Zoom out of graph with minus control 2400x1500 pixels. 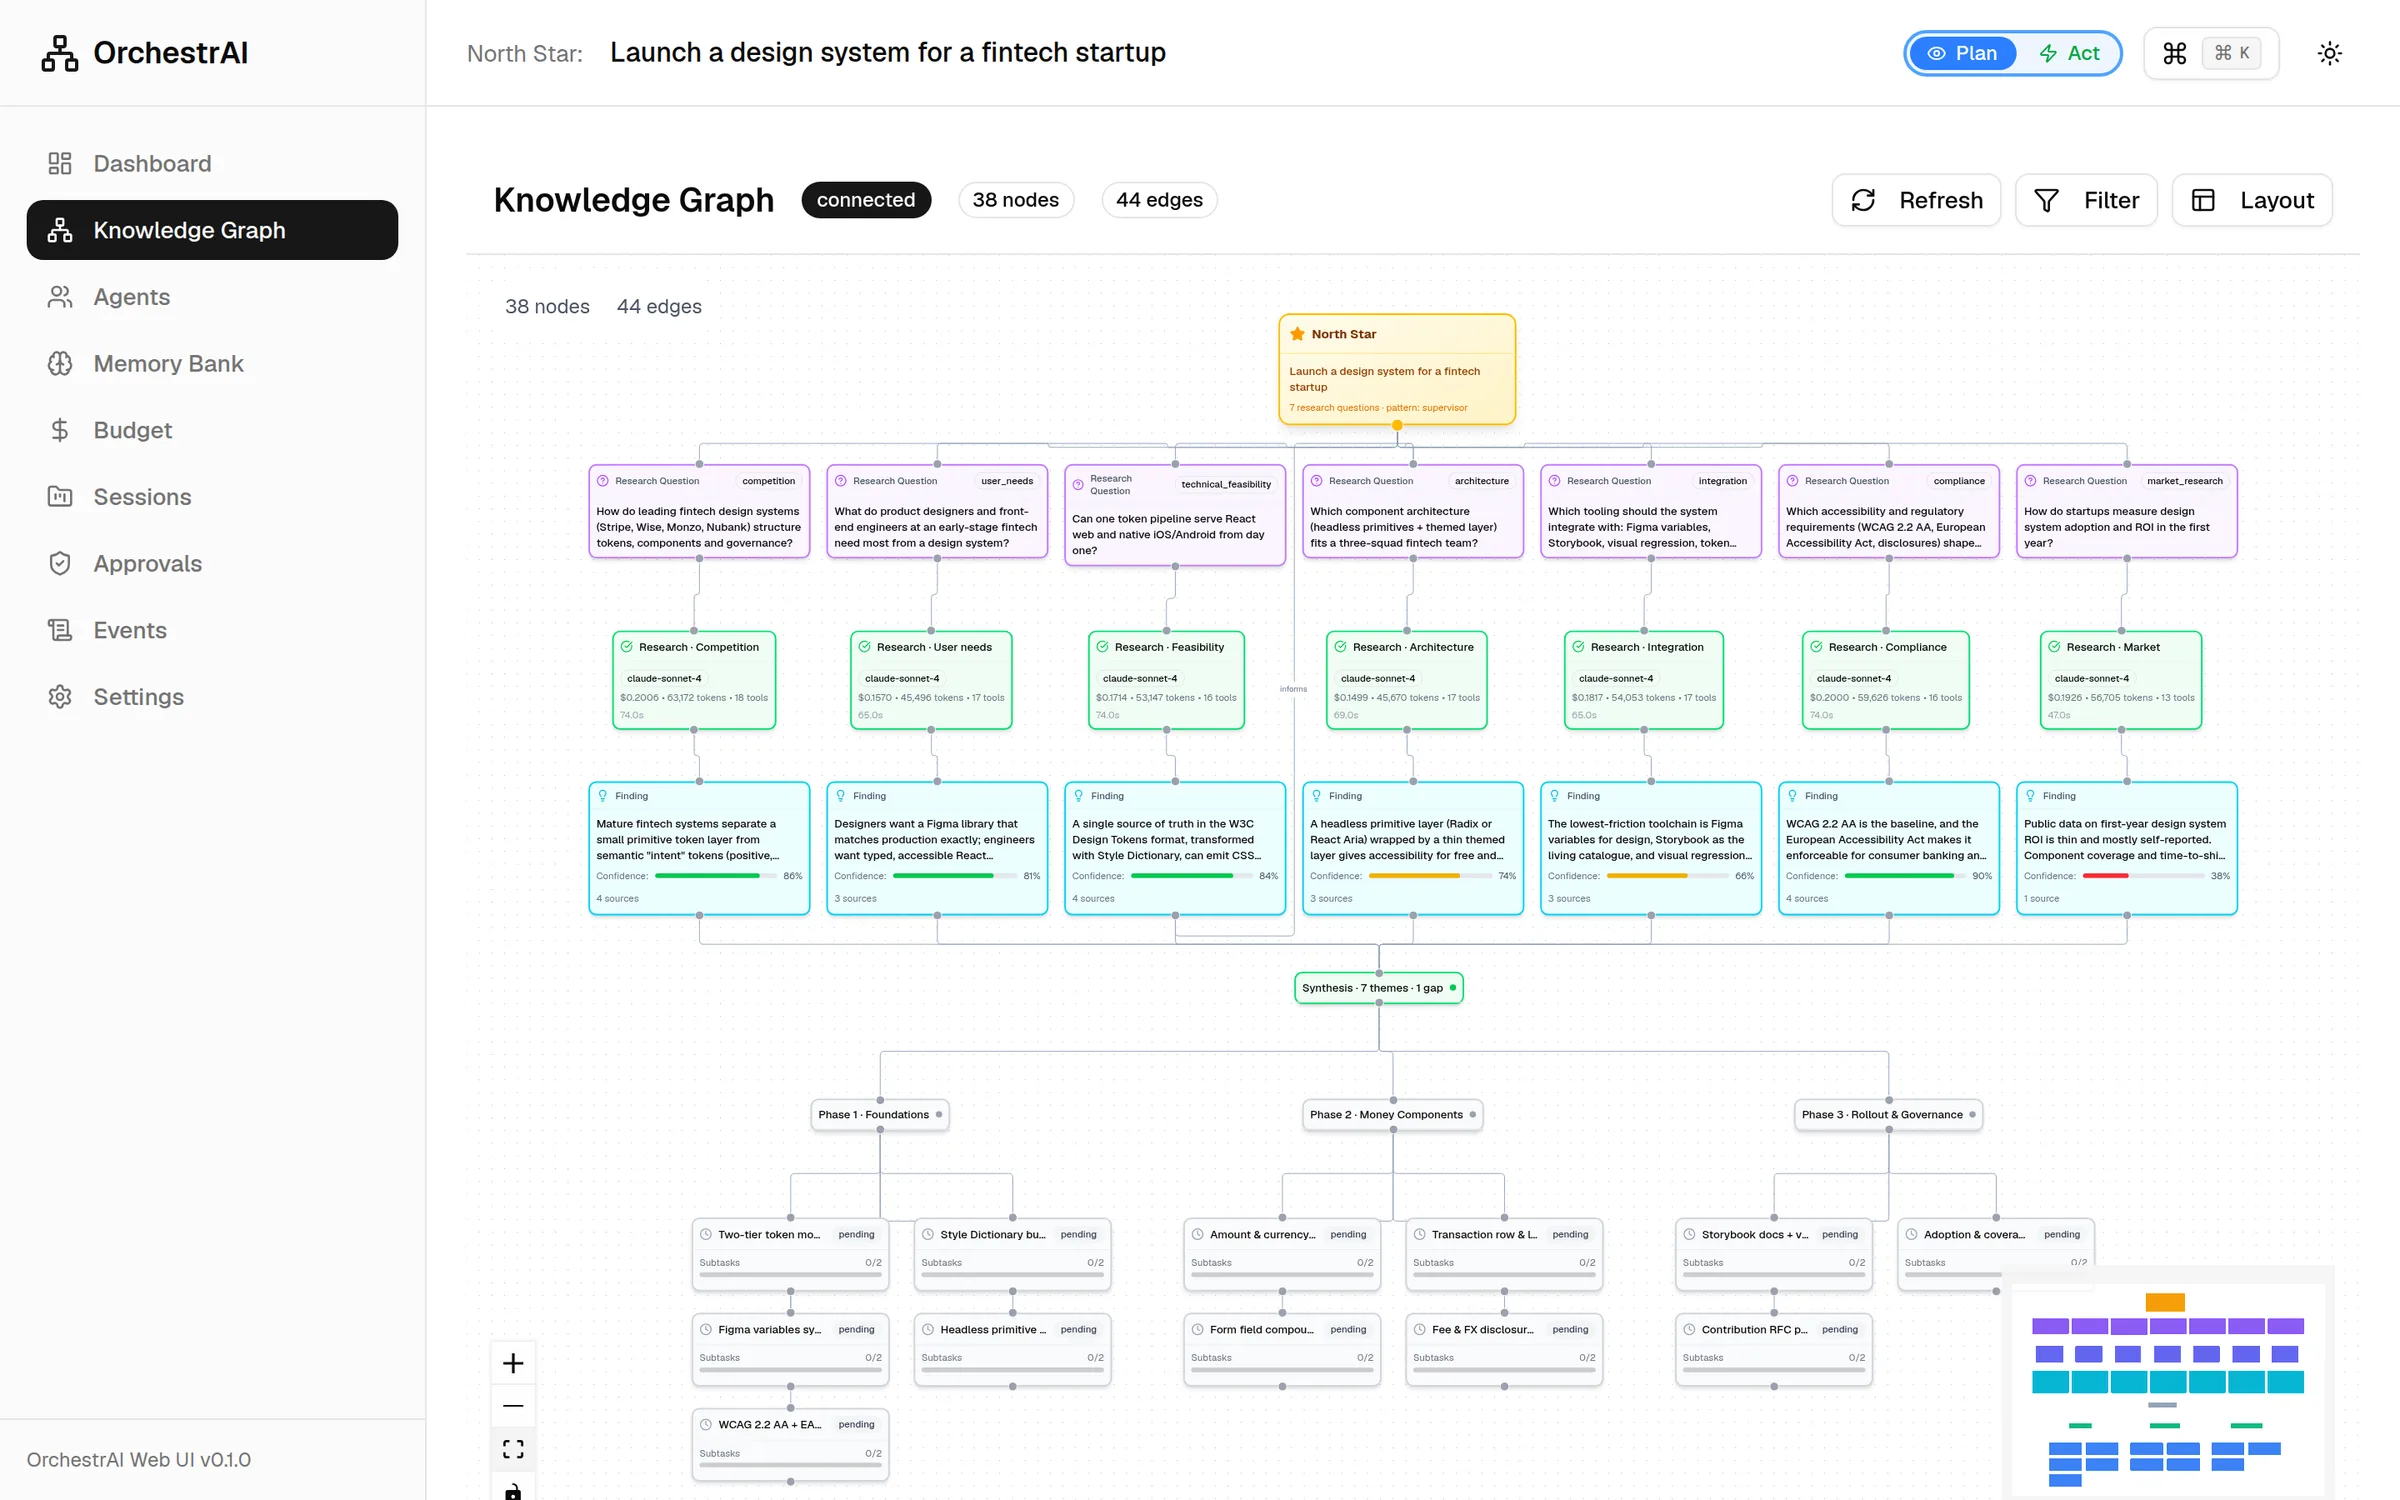pyautogui.click(x=513, y=1406)
